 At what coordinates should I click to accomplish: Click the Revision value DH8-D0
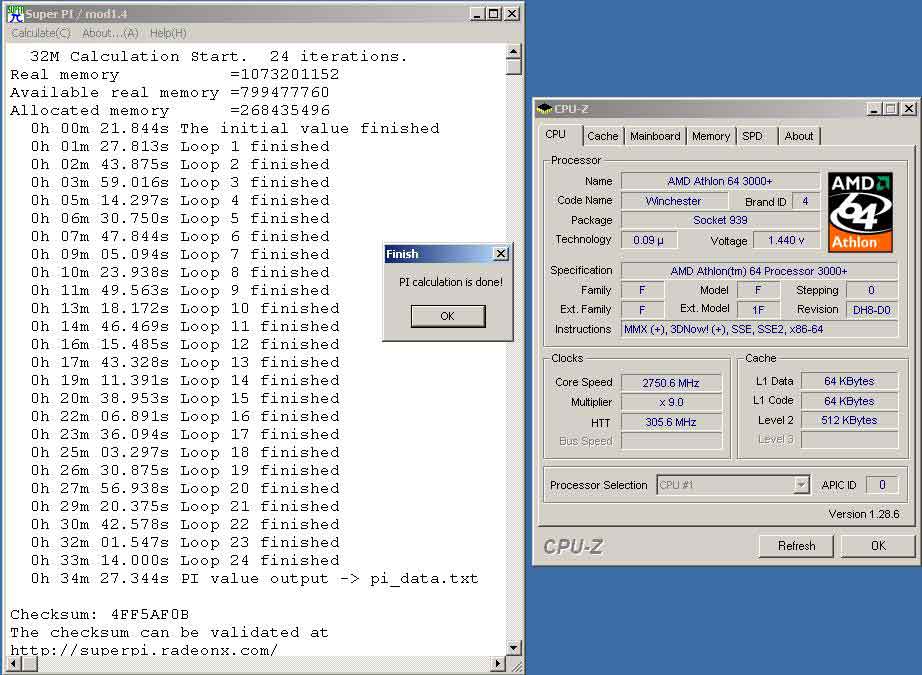pos(871,310)
